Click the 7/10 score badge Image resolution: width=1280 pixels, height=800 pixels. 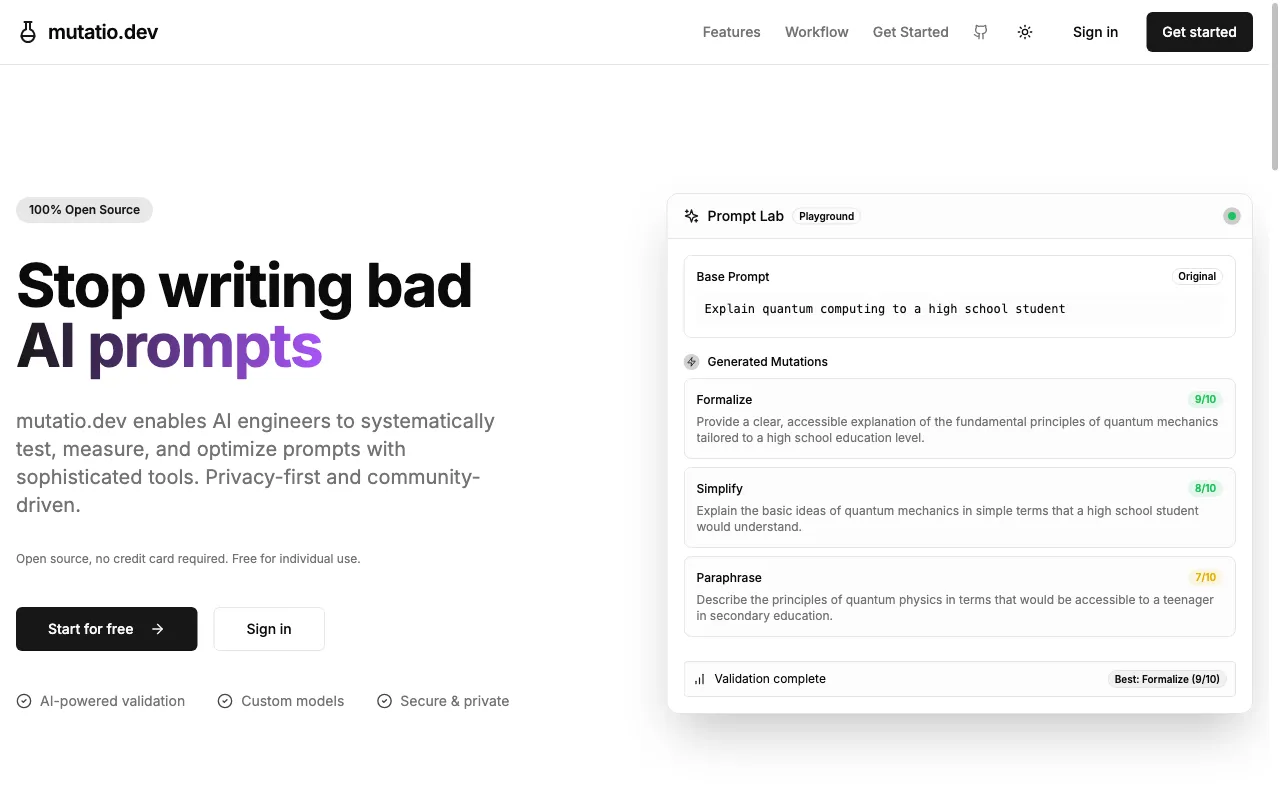point(1205,577)
